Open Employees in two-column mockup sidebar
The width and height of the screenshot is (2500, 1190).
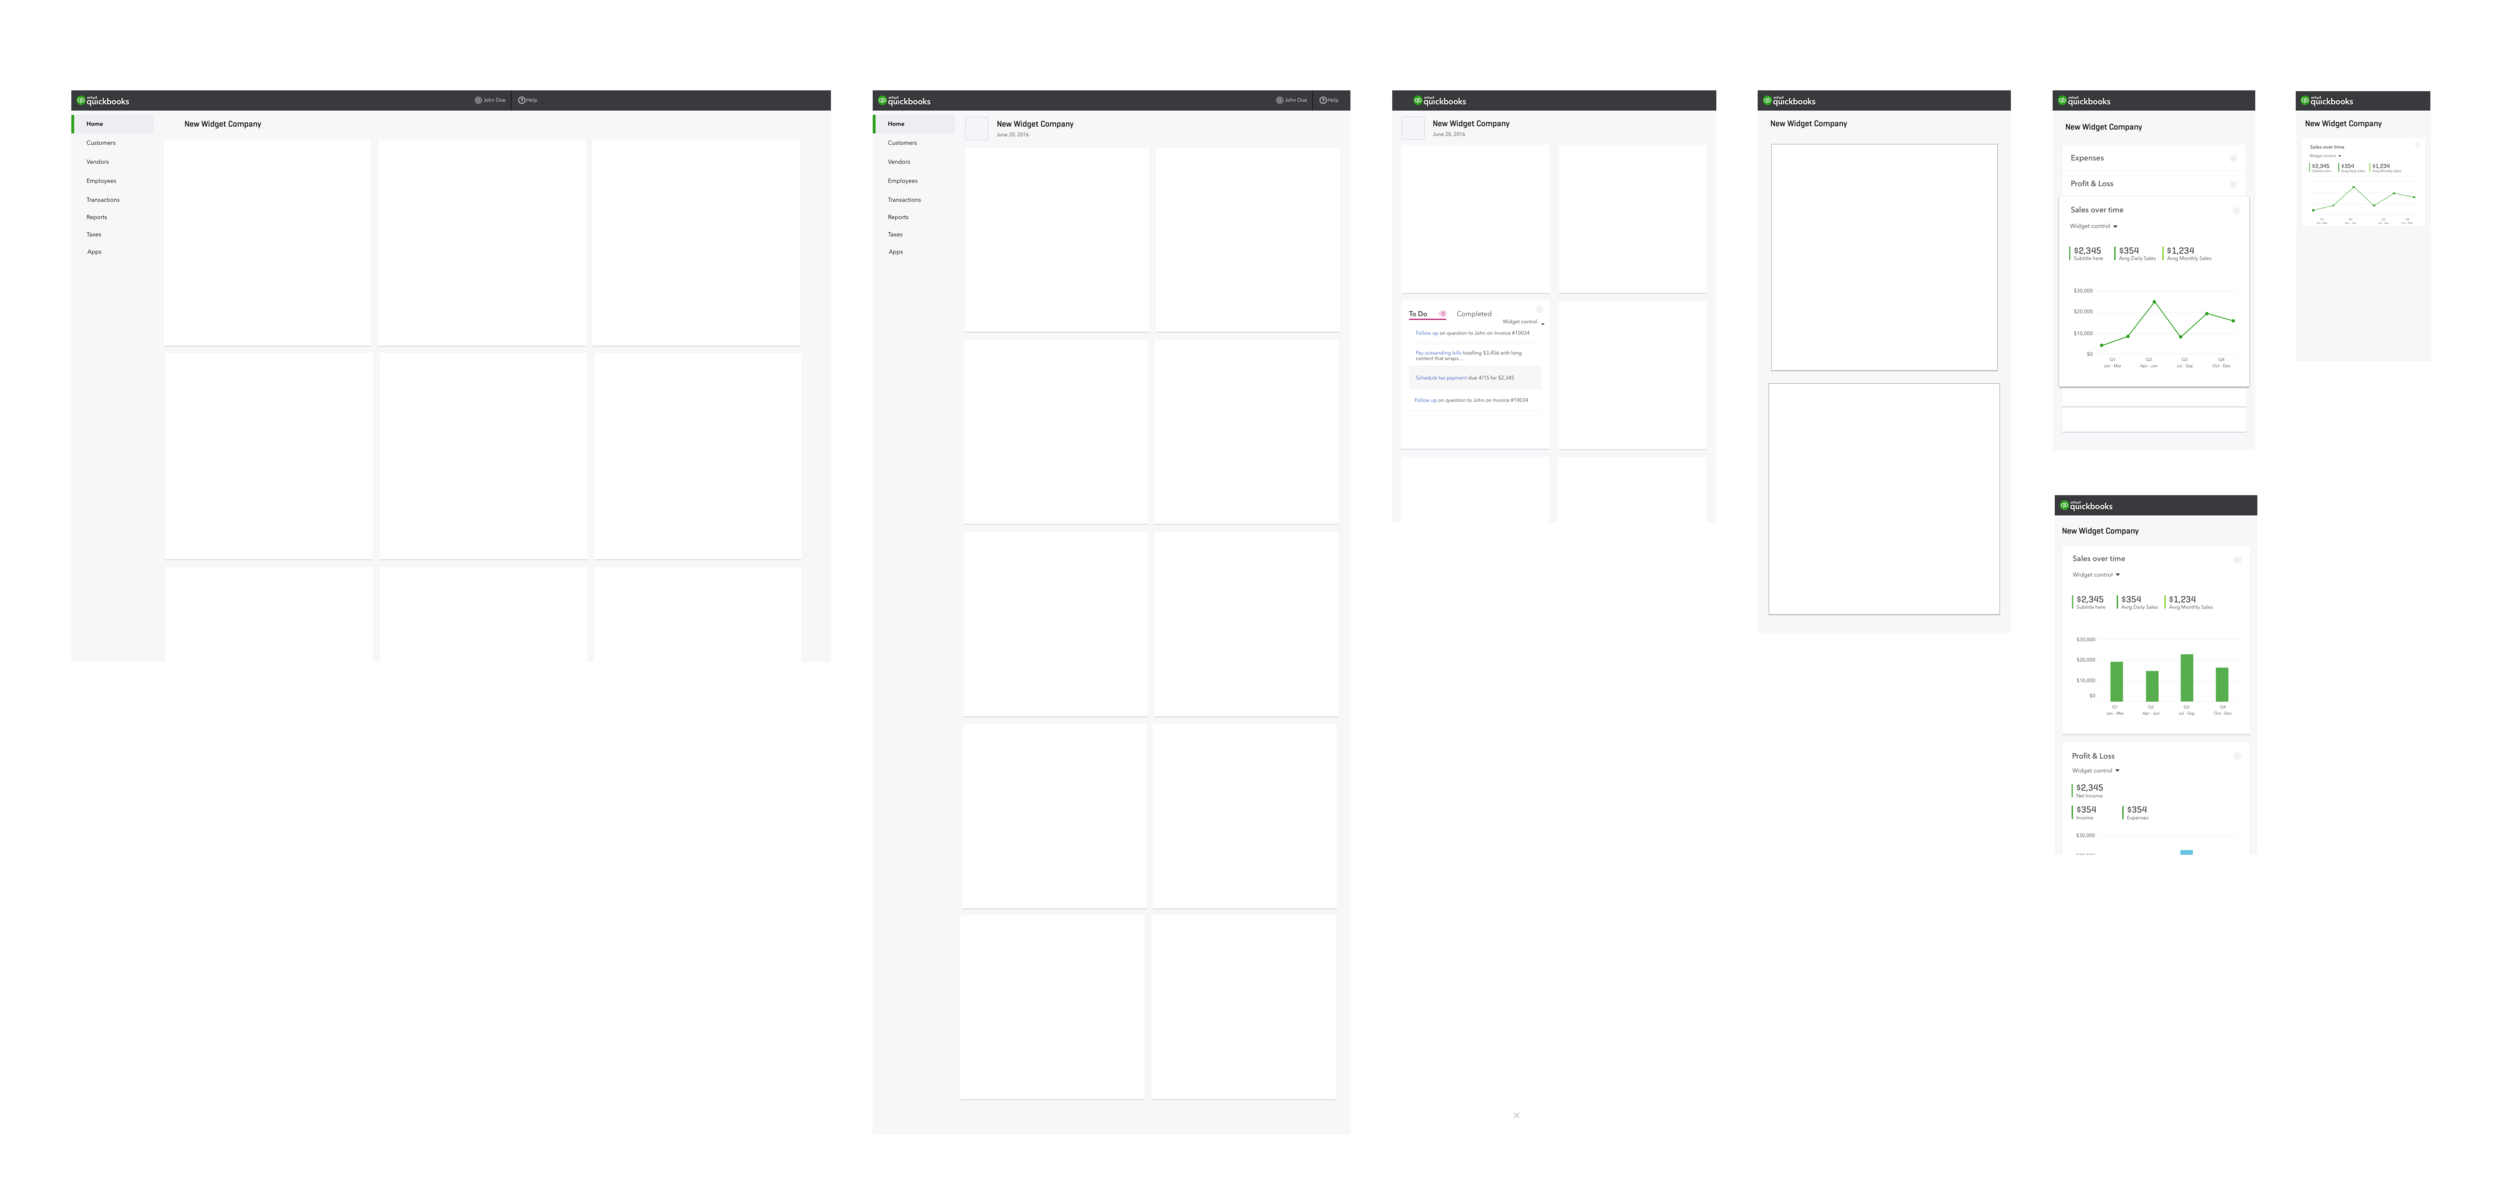(x=903, y=181)
